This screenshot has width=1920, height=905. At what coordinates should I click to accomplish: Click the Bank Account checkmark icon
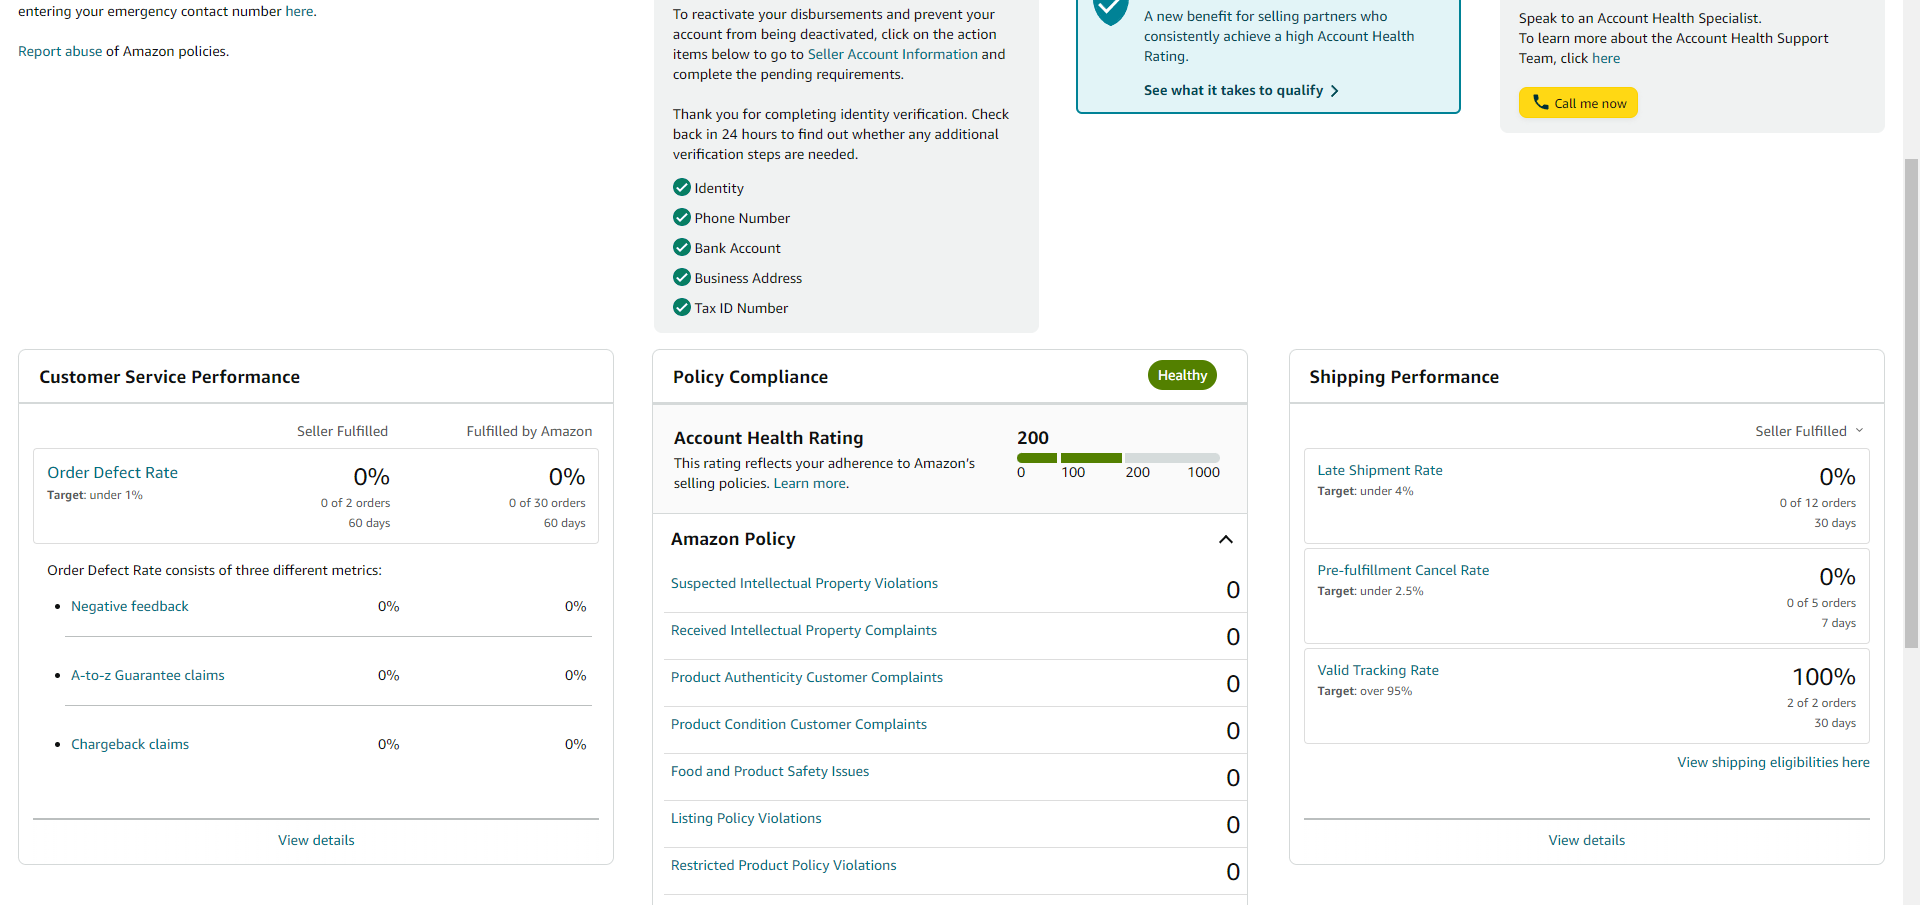(682, 247)
